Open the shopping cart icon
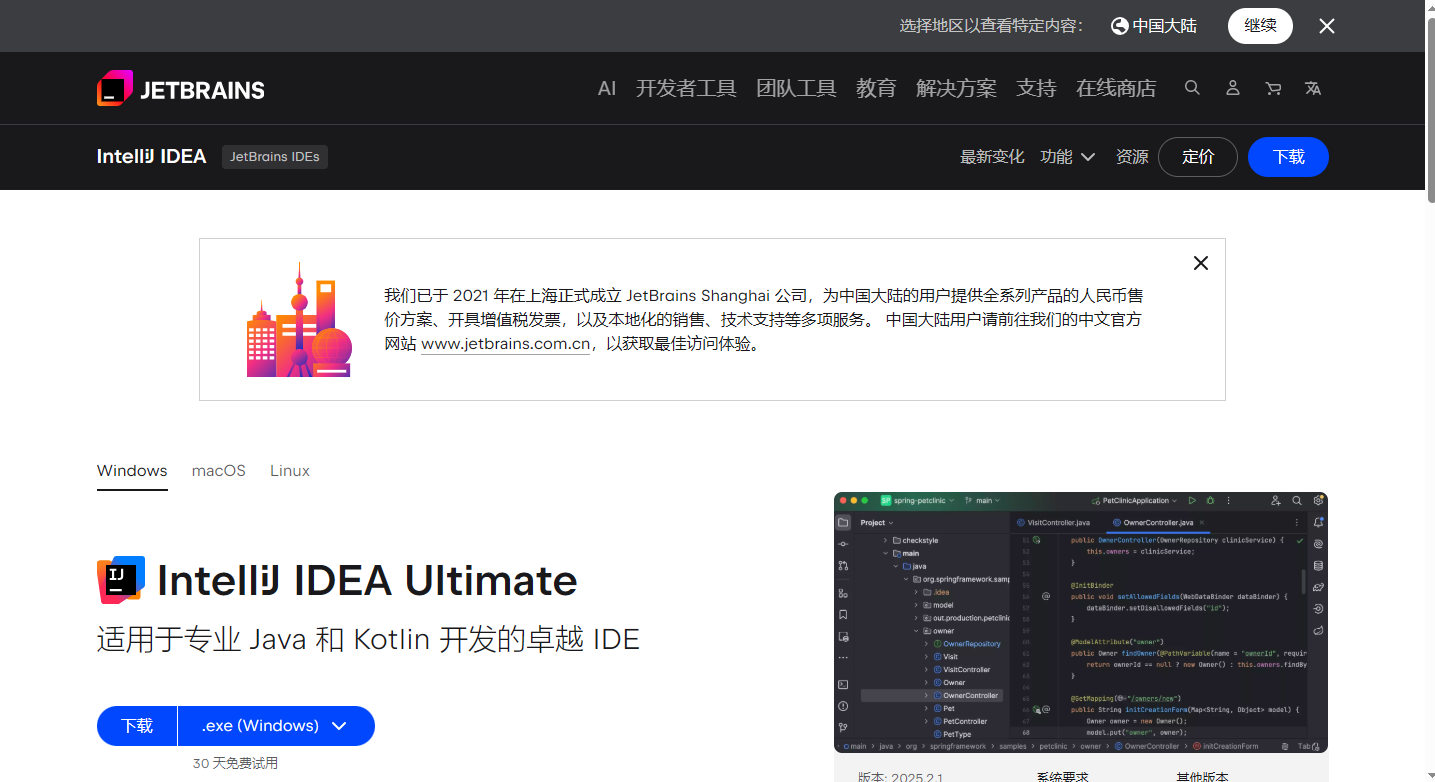The width and height of the screenshot is (1435, 782). pyautogui.click(x=1272, y=88)
